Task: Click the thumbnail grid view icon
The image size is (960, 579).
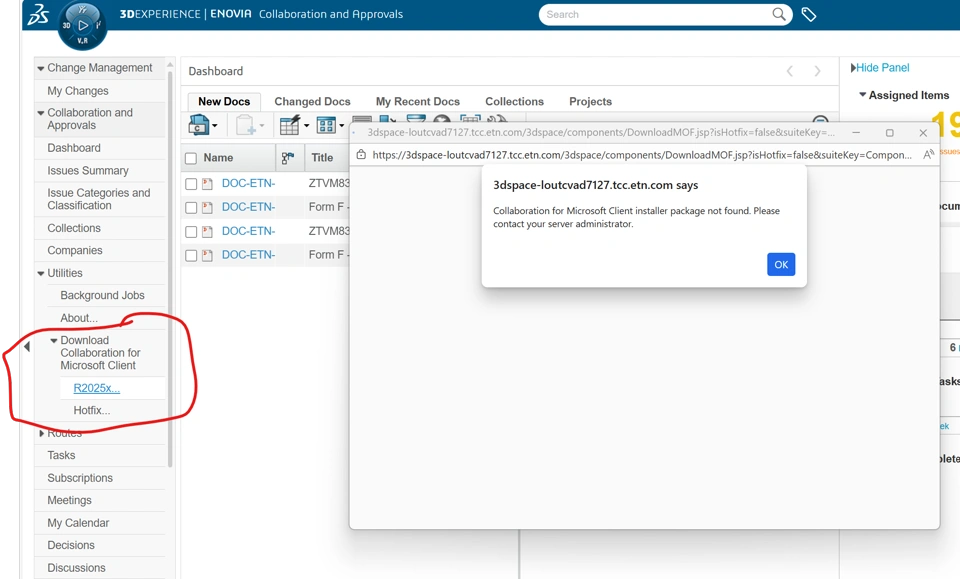Action: point(326,125)
